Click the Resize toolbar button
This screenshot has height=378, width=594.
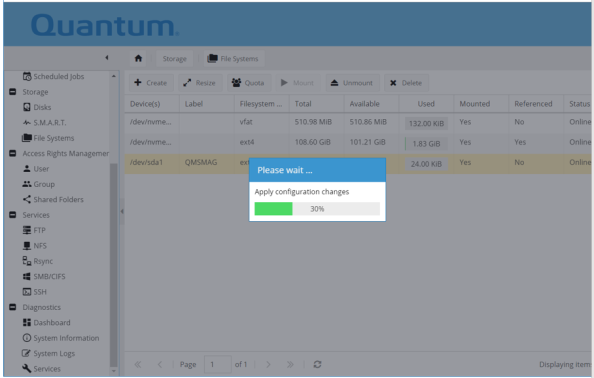tap(200, 83)
